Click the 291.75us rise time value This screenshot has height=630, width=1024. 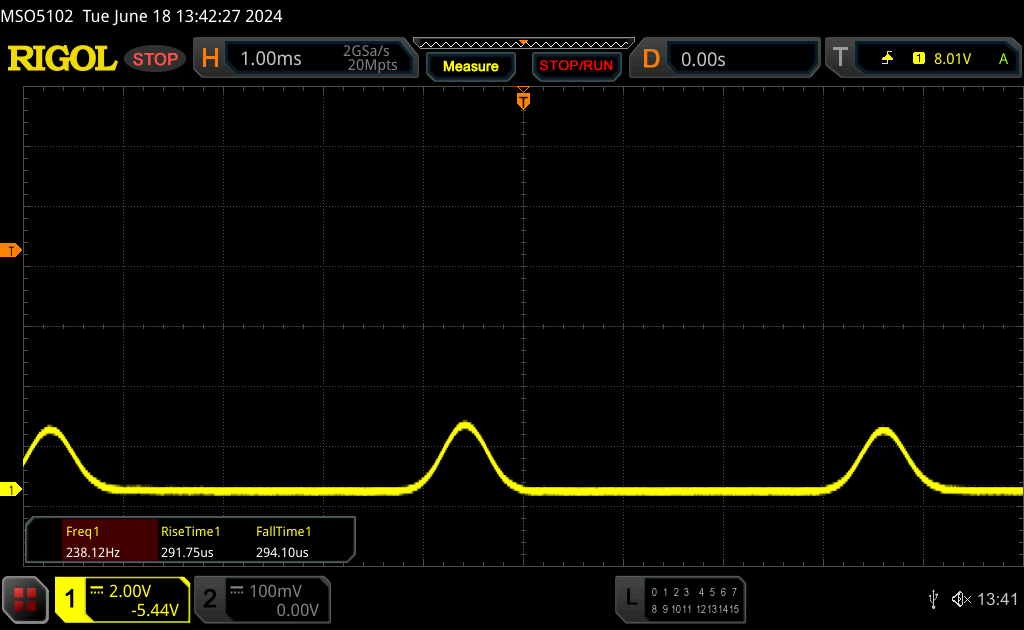pos(187,552)
